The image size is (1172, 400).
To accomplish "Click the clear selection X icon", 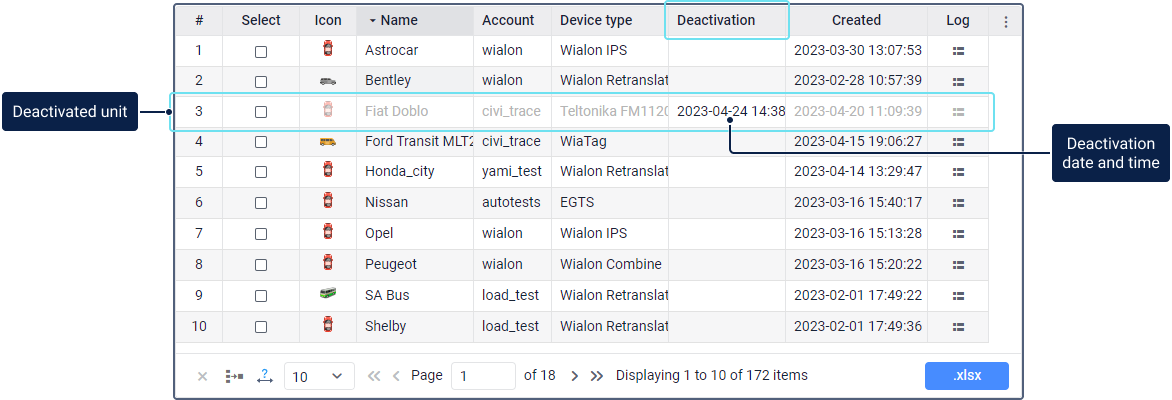I will (203, 376).
